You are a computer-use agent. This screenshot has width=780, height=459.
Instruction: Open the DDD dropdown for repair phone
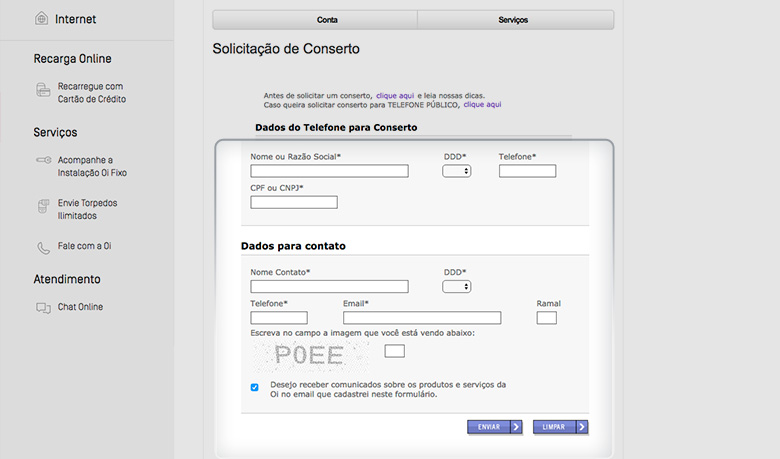(x=457, y=171)
